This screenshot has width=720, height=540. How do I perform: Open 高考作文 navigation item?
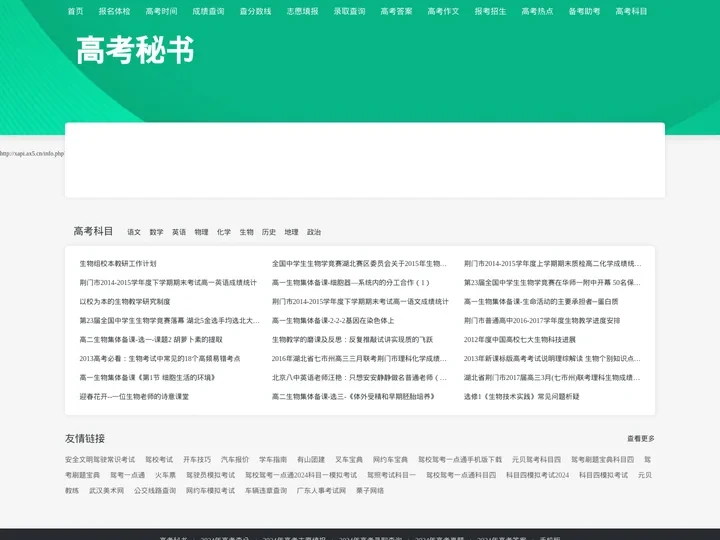pyautogui.click(x=443, y=11)
